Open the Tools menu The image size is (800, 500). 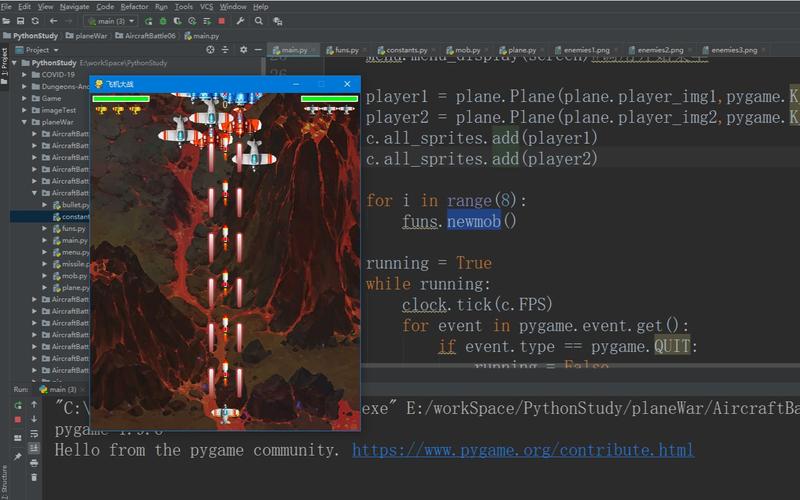[184, 7]
